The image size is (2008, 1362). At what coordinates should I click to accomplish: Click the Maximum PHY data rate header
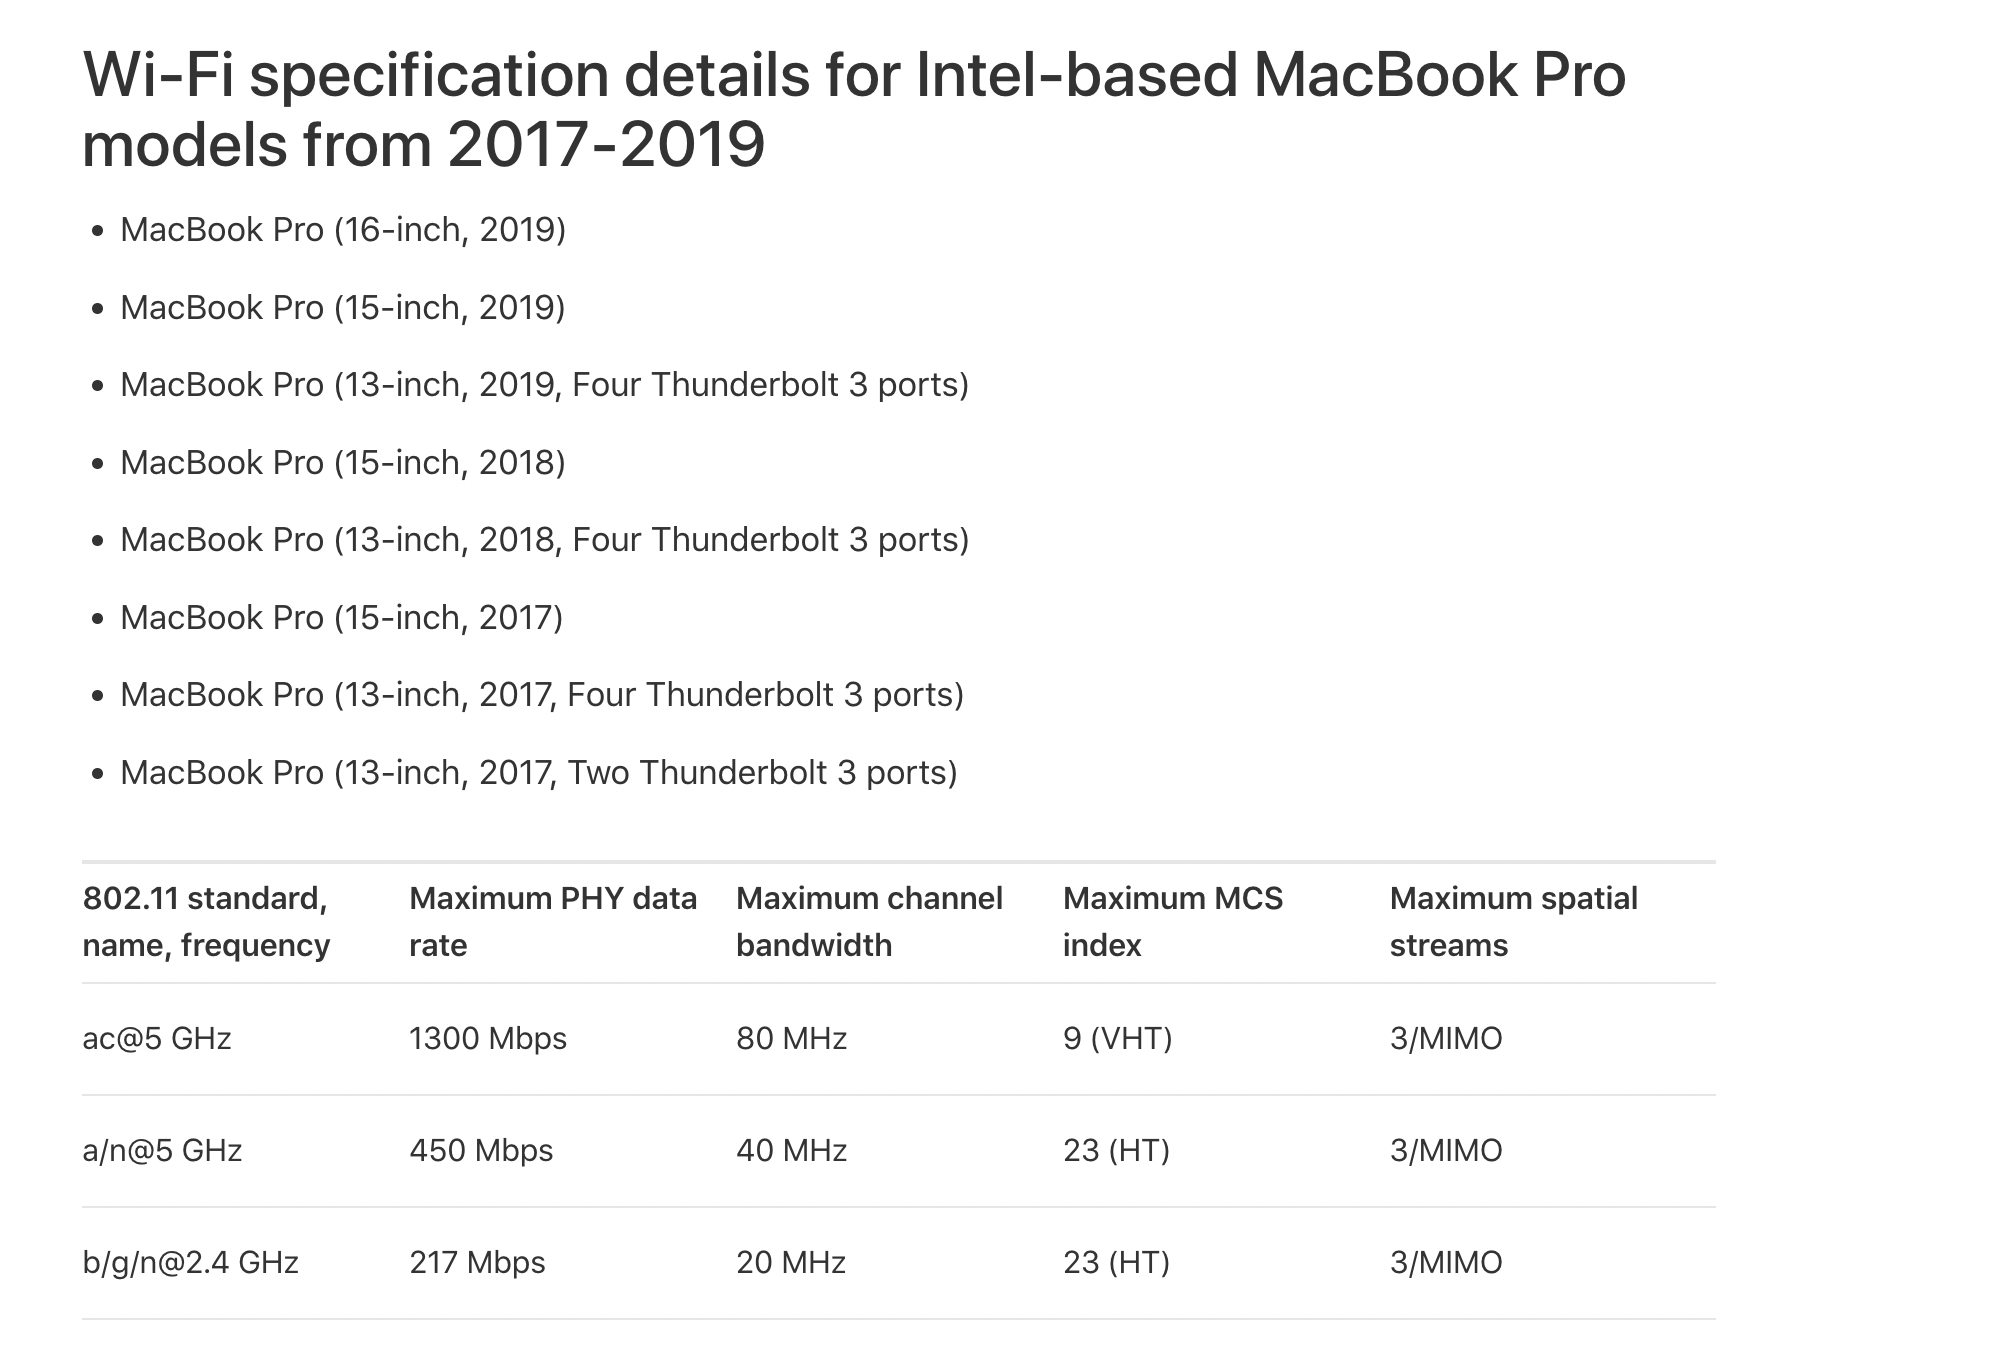coord(553,922)
